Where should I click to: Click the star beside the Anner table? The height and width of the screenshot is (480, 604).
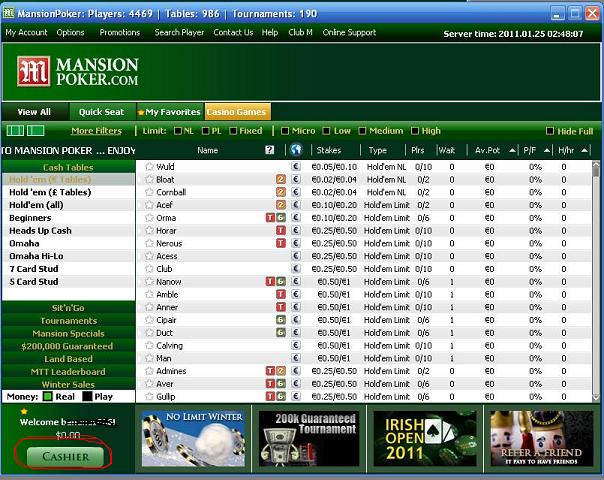pyautogui.click(x=149, y=307)
